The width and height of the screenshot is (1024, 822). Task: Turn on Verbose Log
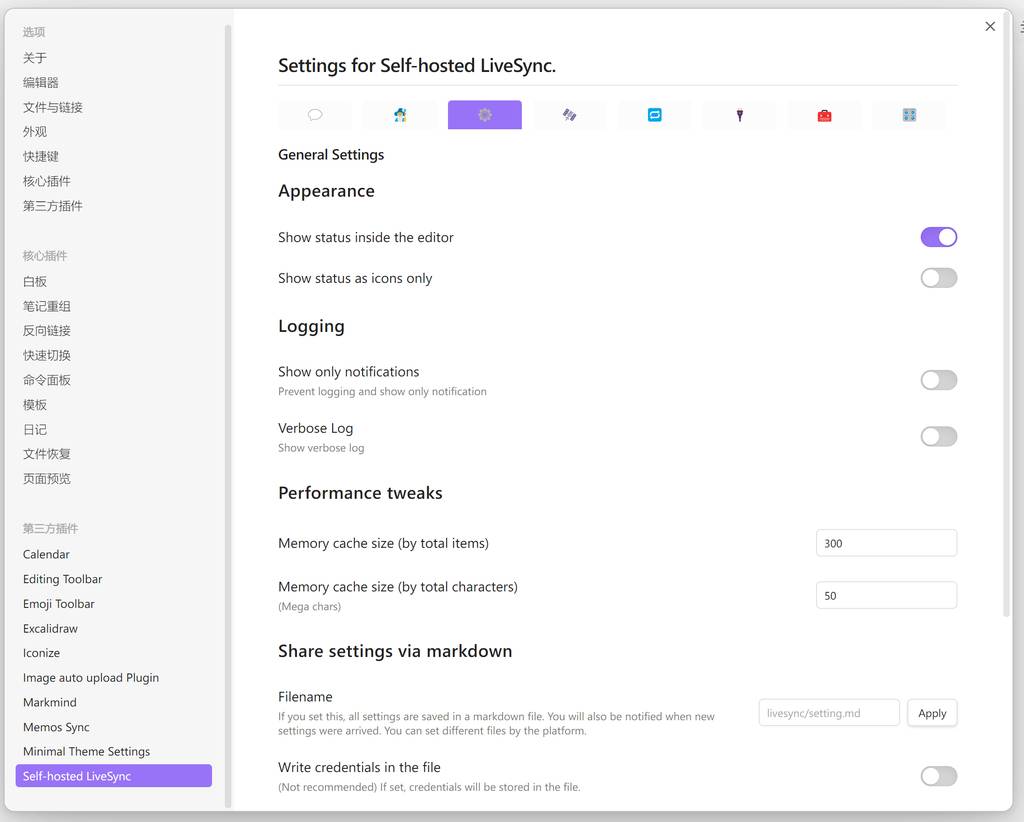(x=938, y=436)
